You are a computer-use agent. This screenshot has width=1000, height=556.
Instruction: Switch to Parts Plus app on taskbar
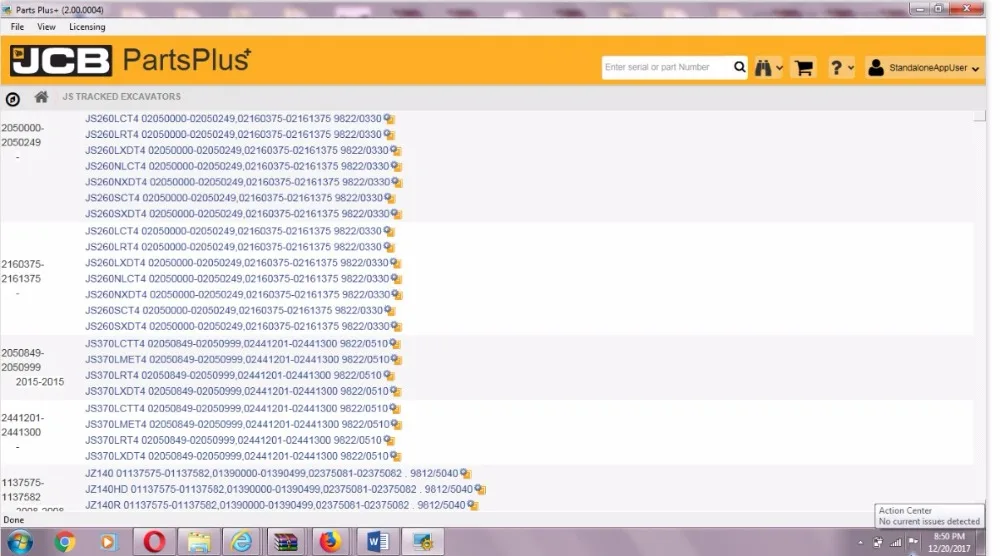point(423,543)
